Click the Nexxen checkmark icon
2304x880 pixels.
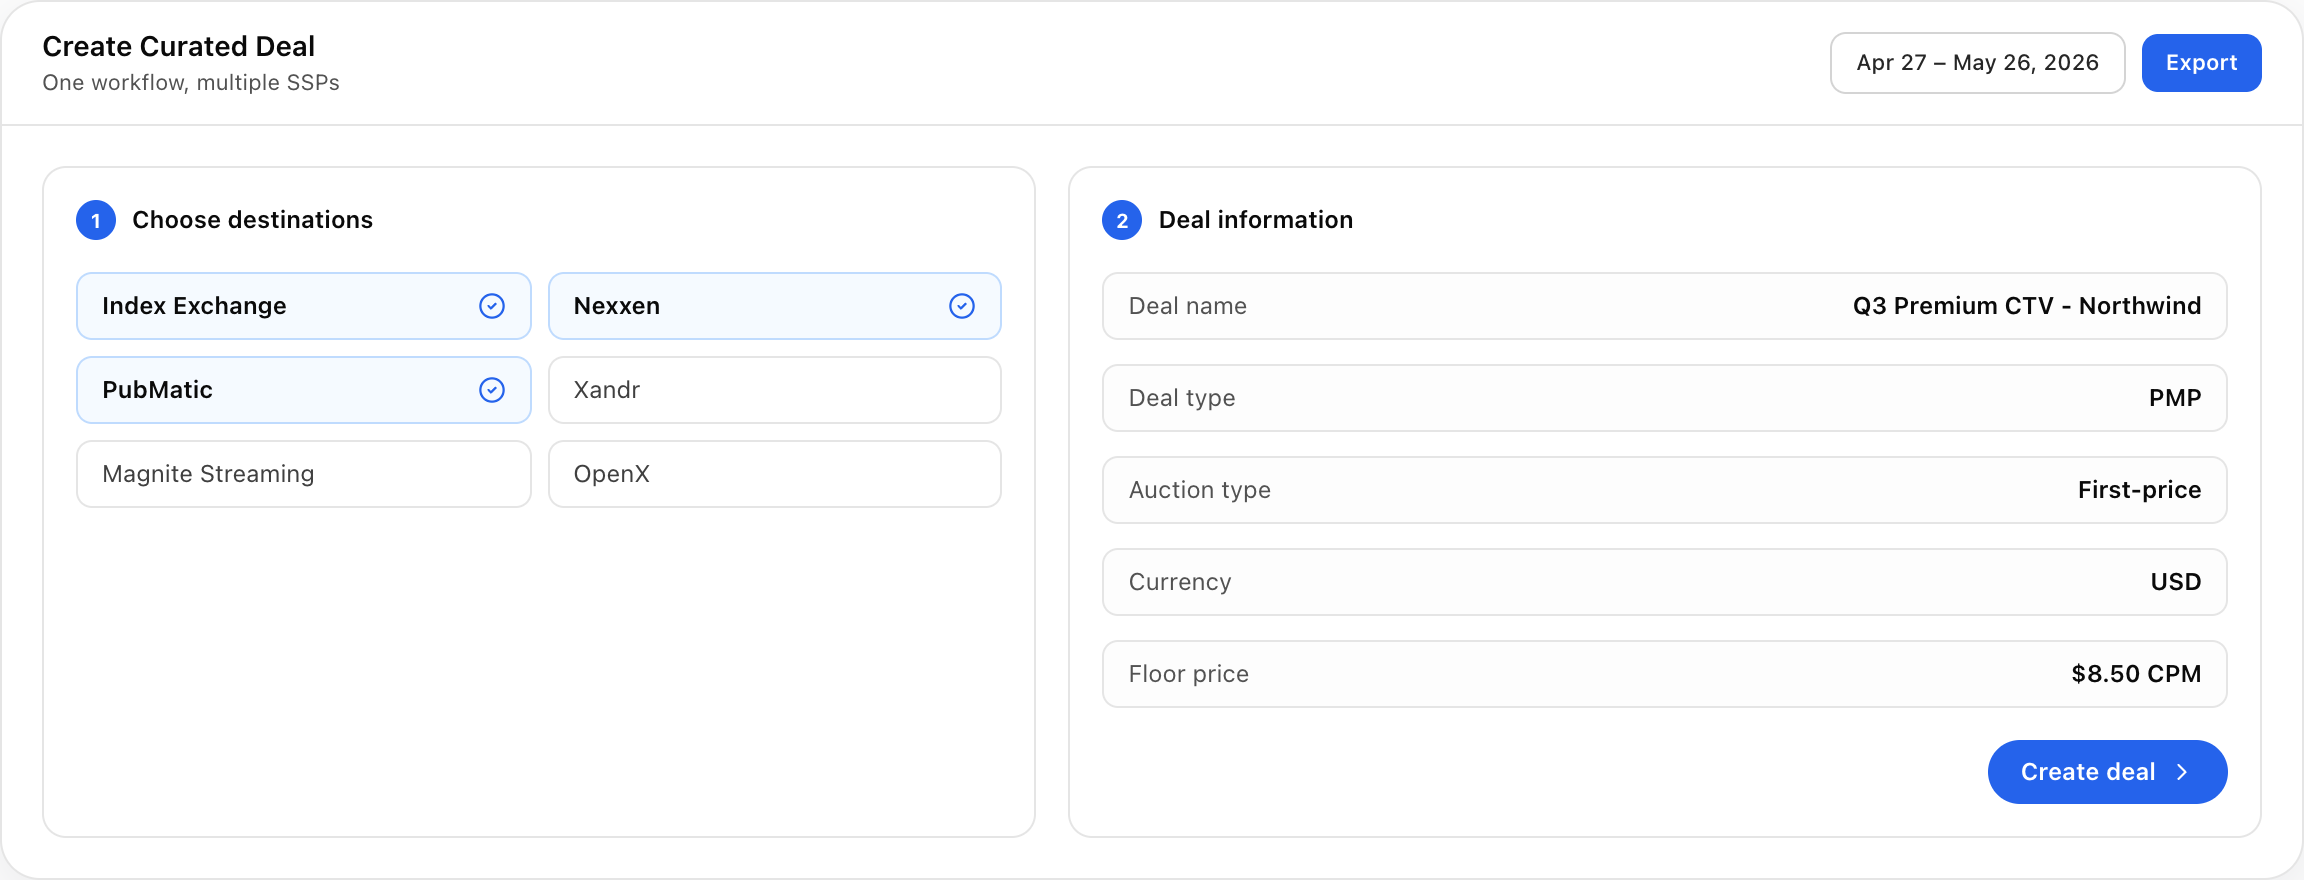(962, 306)
